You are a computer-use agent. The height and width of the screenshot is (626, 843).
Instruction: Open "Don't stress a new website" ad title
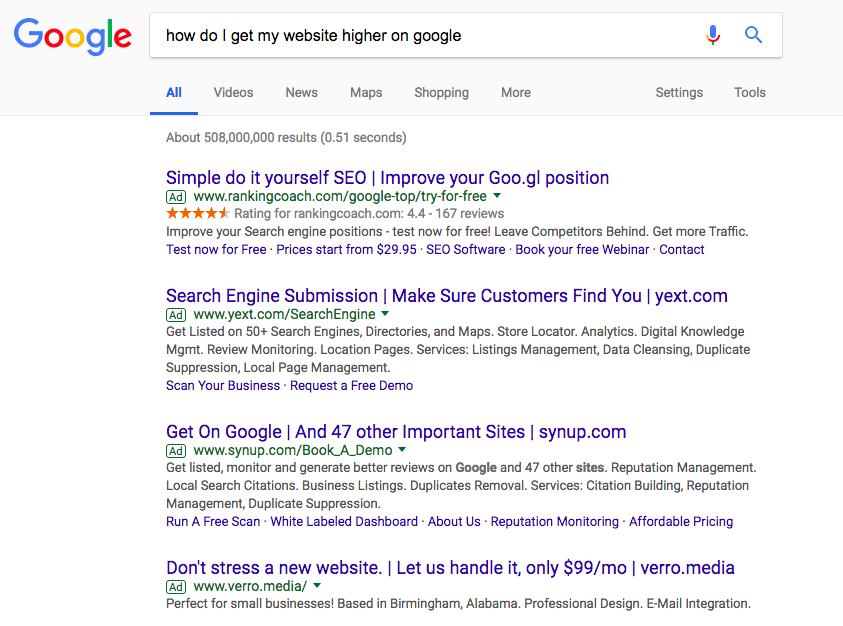click(x=451, y=568)
